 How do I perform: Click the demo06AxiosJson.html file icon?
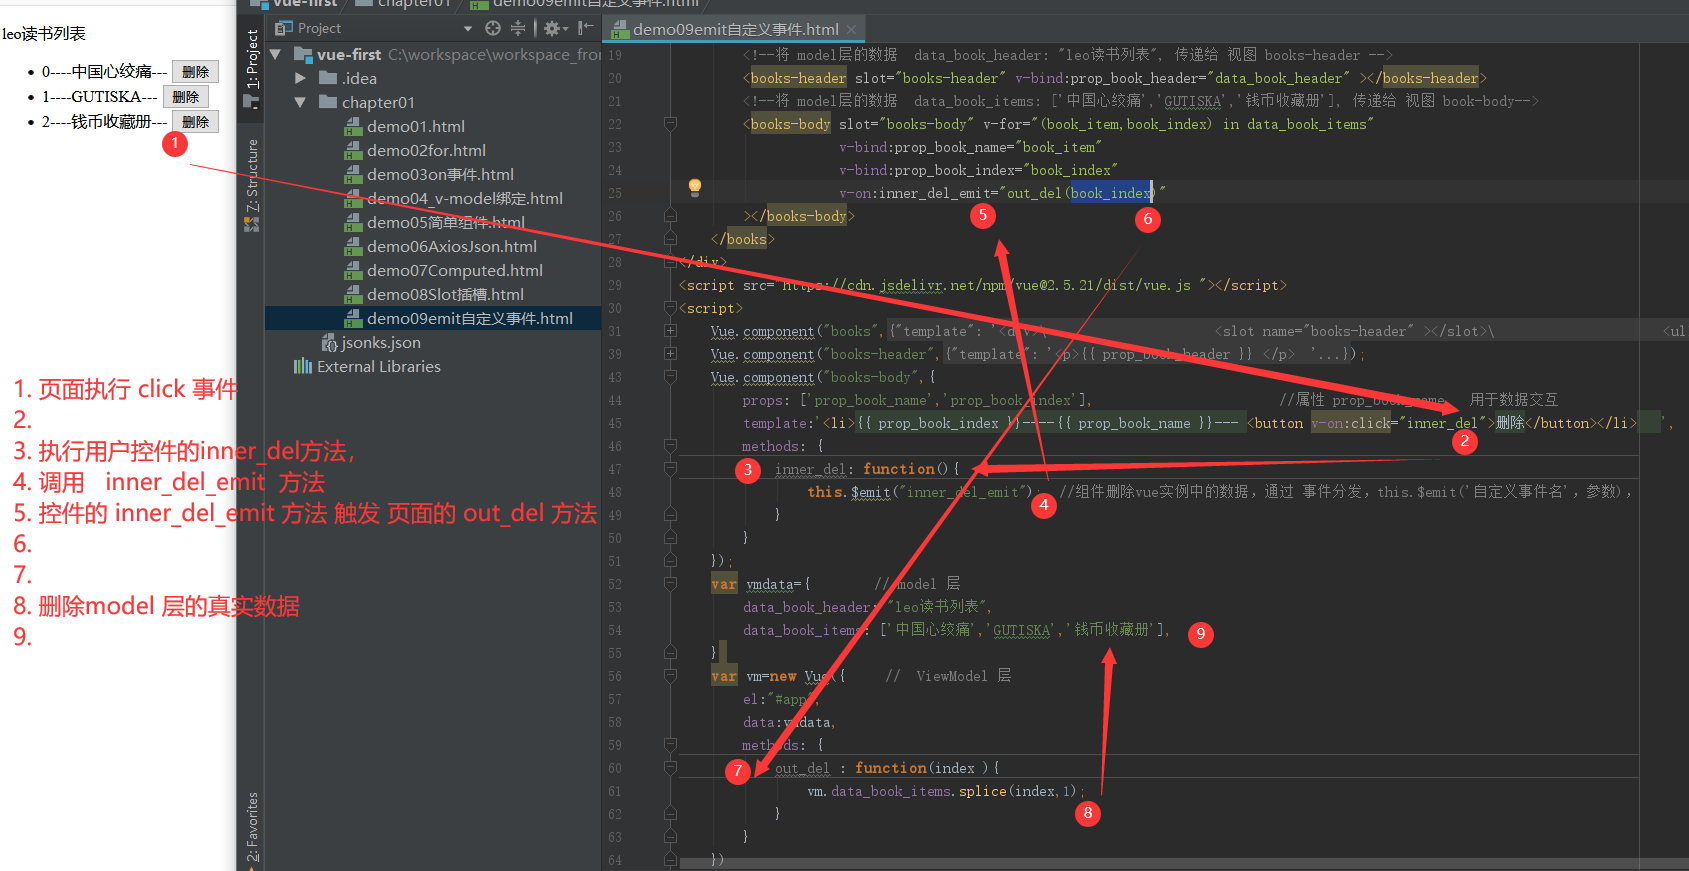click(353, 246)
